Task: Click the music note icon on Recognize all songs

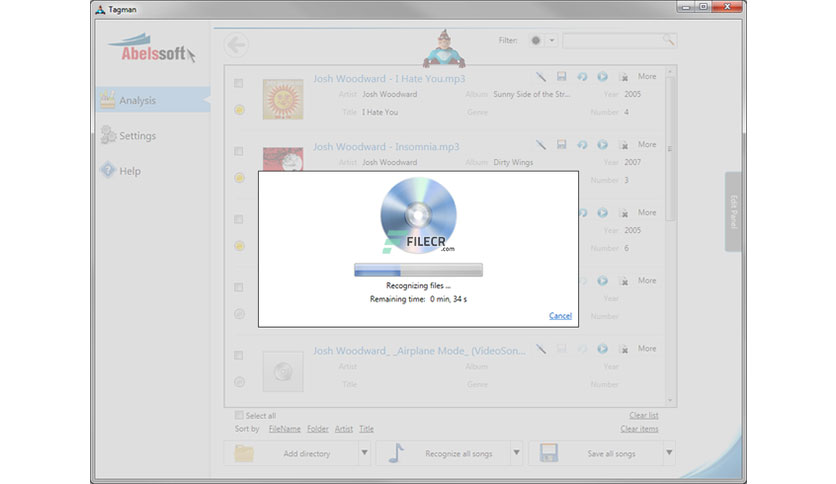Action: (396, 453)
